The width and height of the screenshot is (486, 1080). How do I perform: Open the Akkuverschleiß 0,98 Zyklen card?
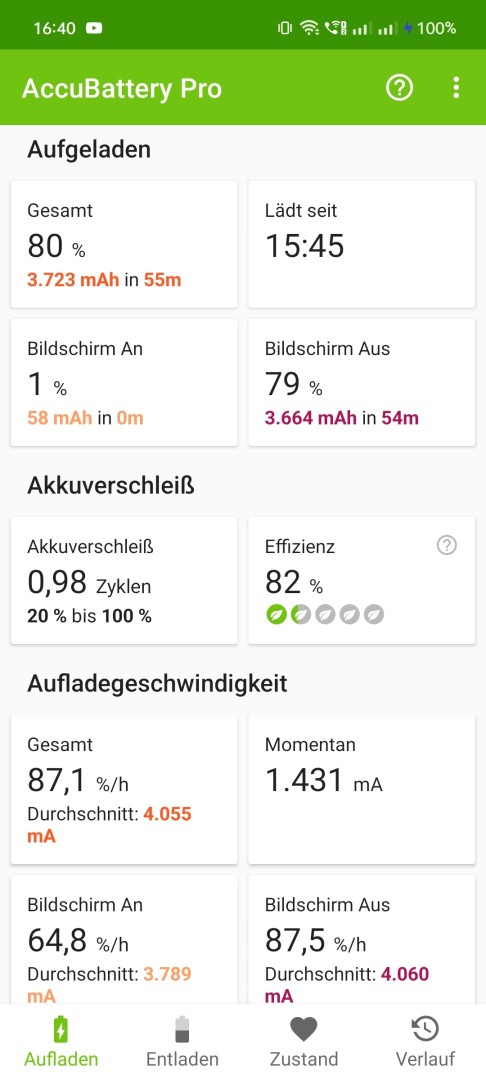click(124, 580)
